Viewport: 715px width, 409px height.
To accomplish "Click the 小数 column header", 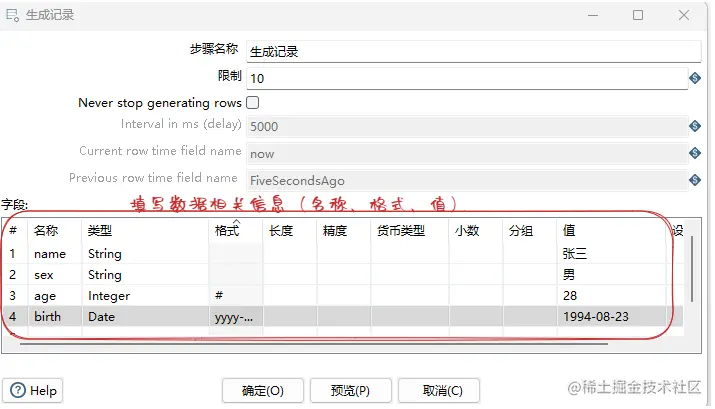I will click(x=476, y=231).
